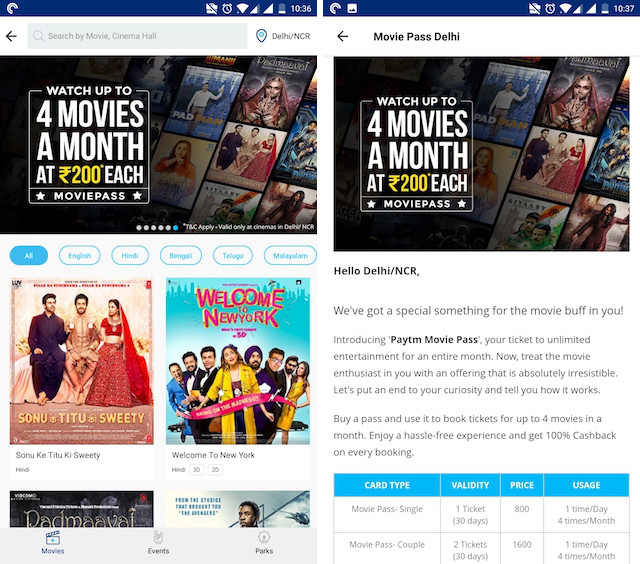Tap the Movie Pass Delhi title
Screen dimensions: 640x564
(416, 37)
